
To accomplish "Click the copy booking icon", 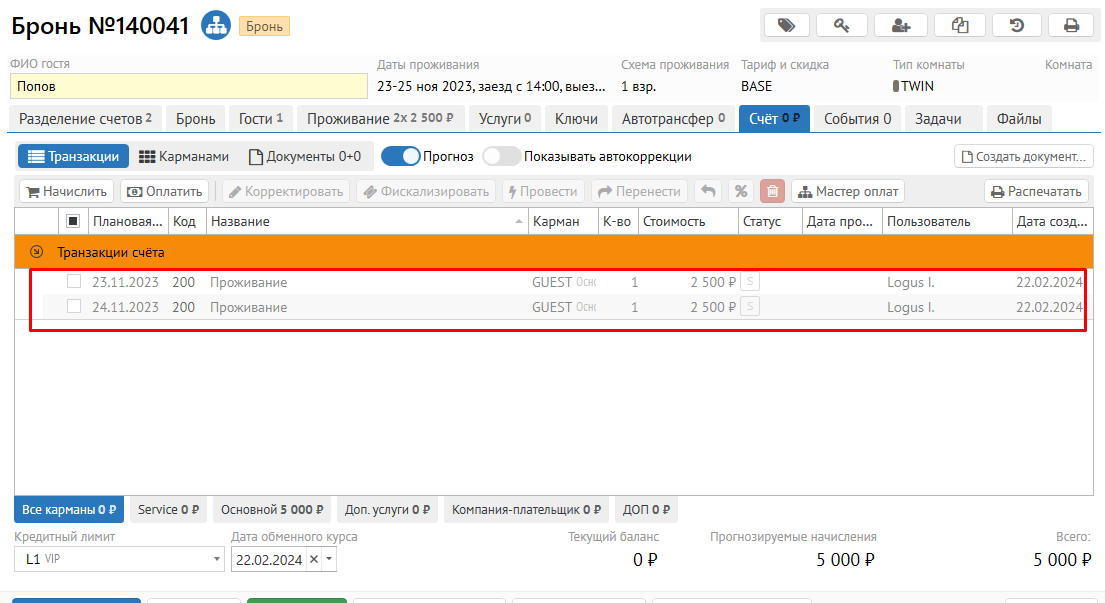I will click(x=958, y=26).
